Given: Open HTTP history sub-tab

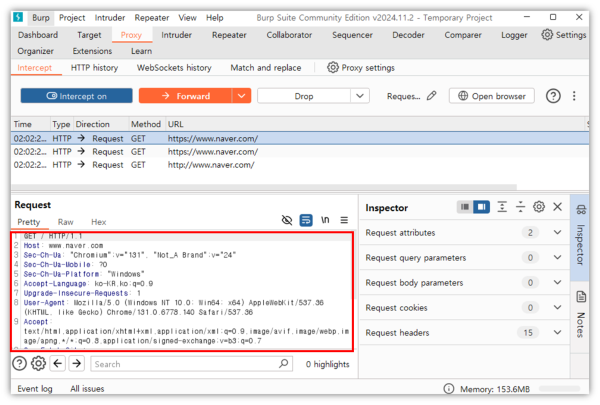Looking at the screenshot, I should coord(94,68).
